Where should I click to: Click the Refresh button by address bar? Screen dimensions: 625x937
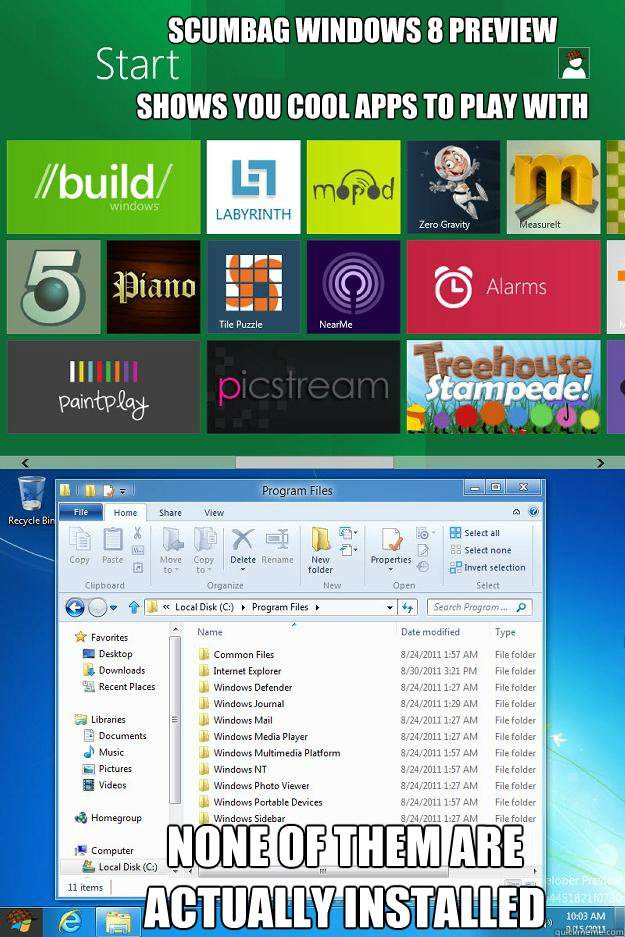(x=408, y=608)
